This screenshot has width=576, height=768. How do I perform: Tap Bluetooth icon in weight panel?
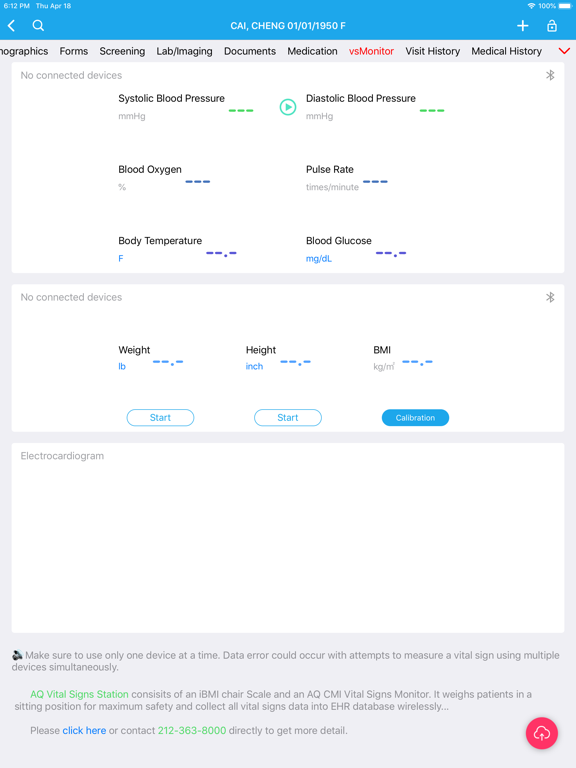(x=550, y=297)
